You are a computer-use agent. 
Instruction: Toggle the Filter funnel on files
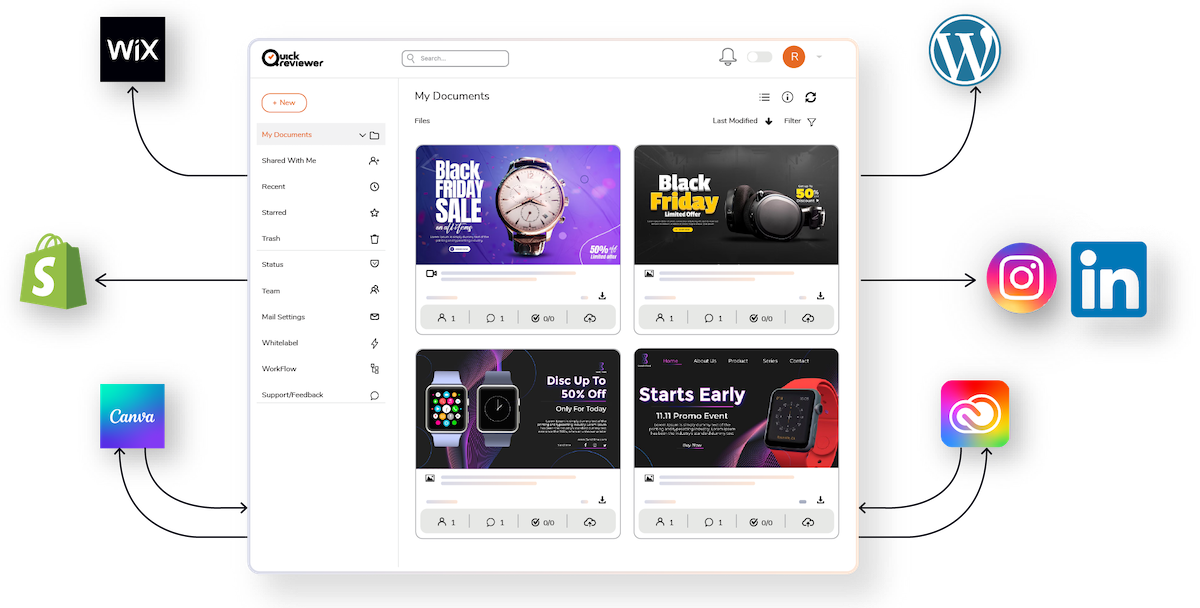(x=810, y=121)
